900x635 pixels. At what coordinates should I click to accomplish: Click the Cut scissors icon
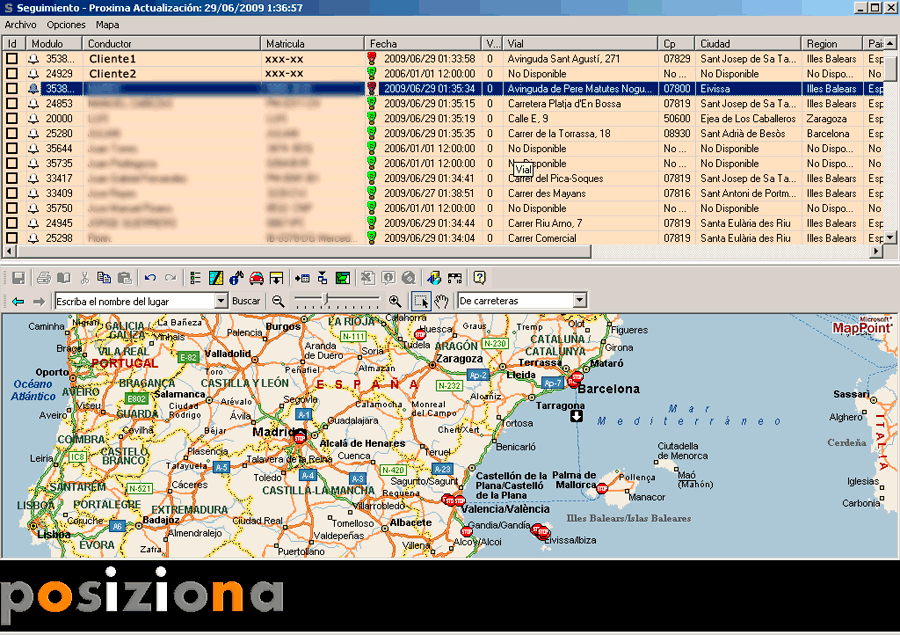pyautogui.click(x=84, y=278)
